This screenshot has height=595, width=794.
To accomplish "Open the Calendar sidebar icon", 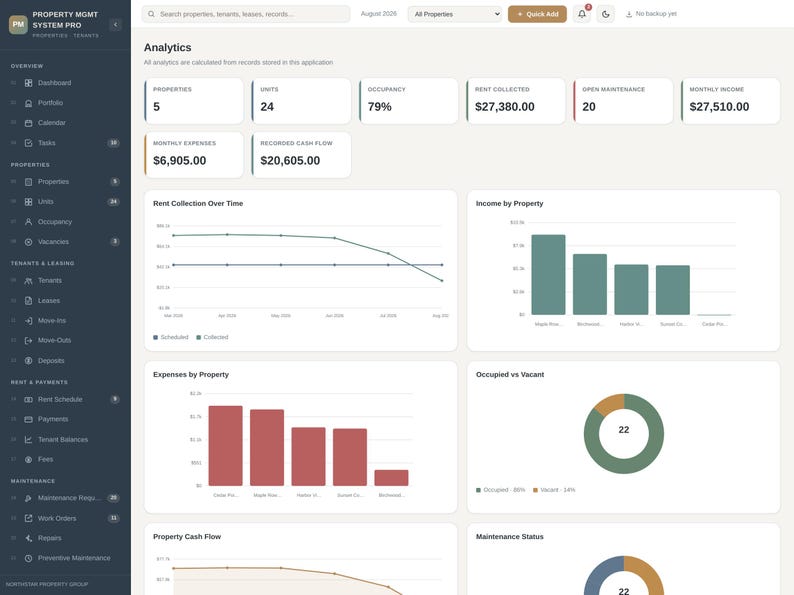I will click(28, 123).
